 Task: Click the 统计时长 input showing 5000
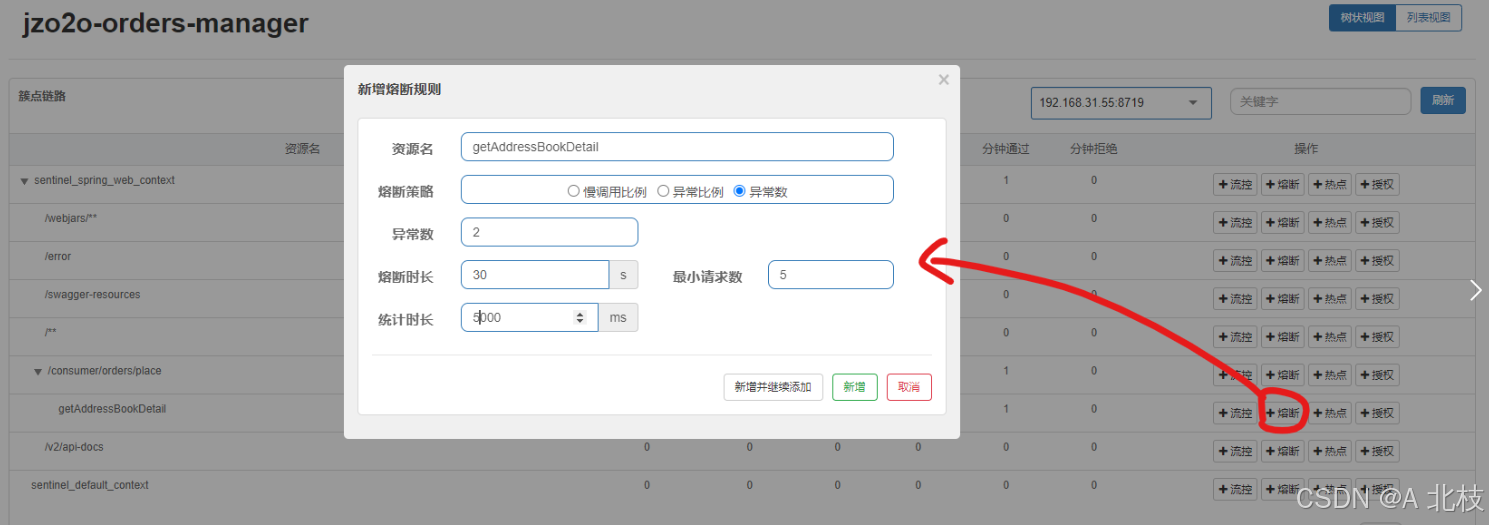point(529,317)
